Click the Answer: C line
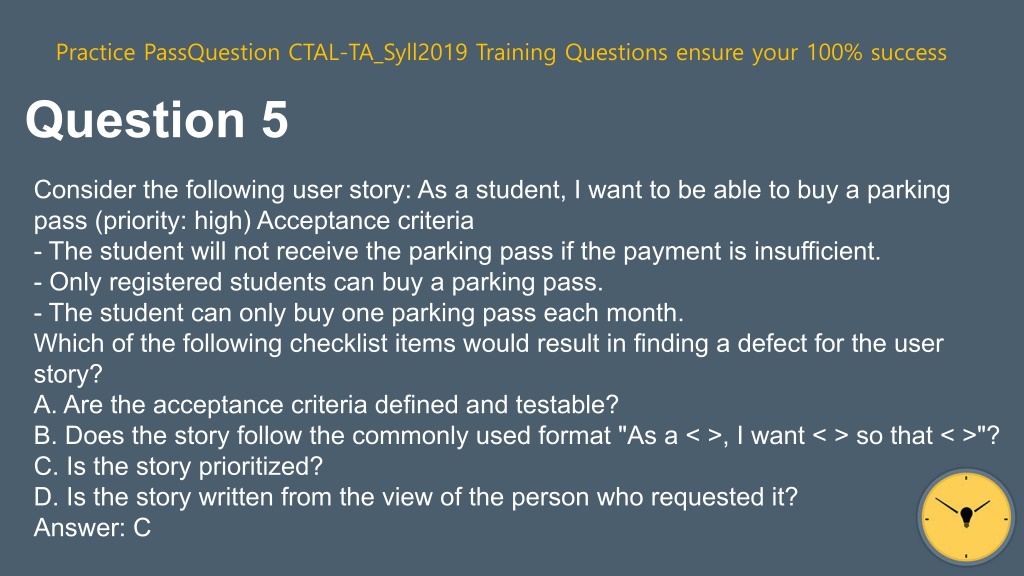Screen dimensions: 1024x576 tap(92, 528)
